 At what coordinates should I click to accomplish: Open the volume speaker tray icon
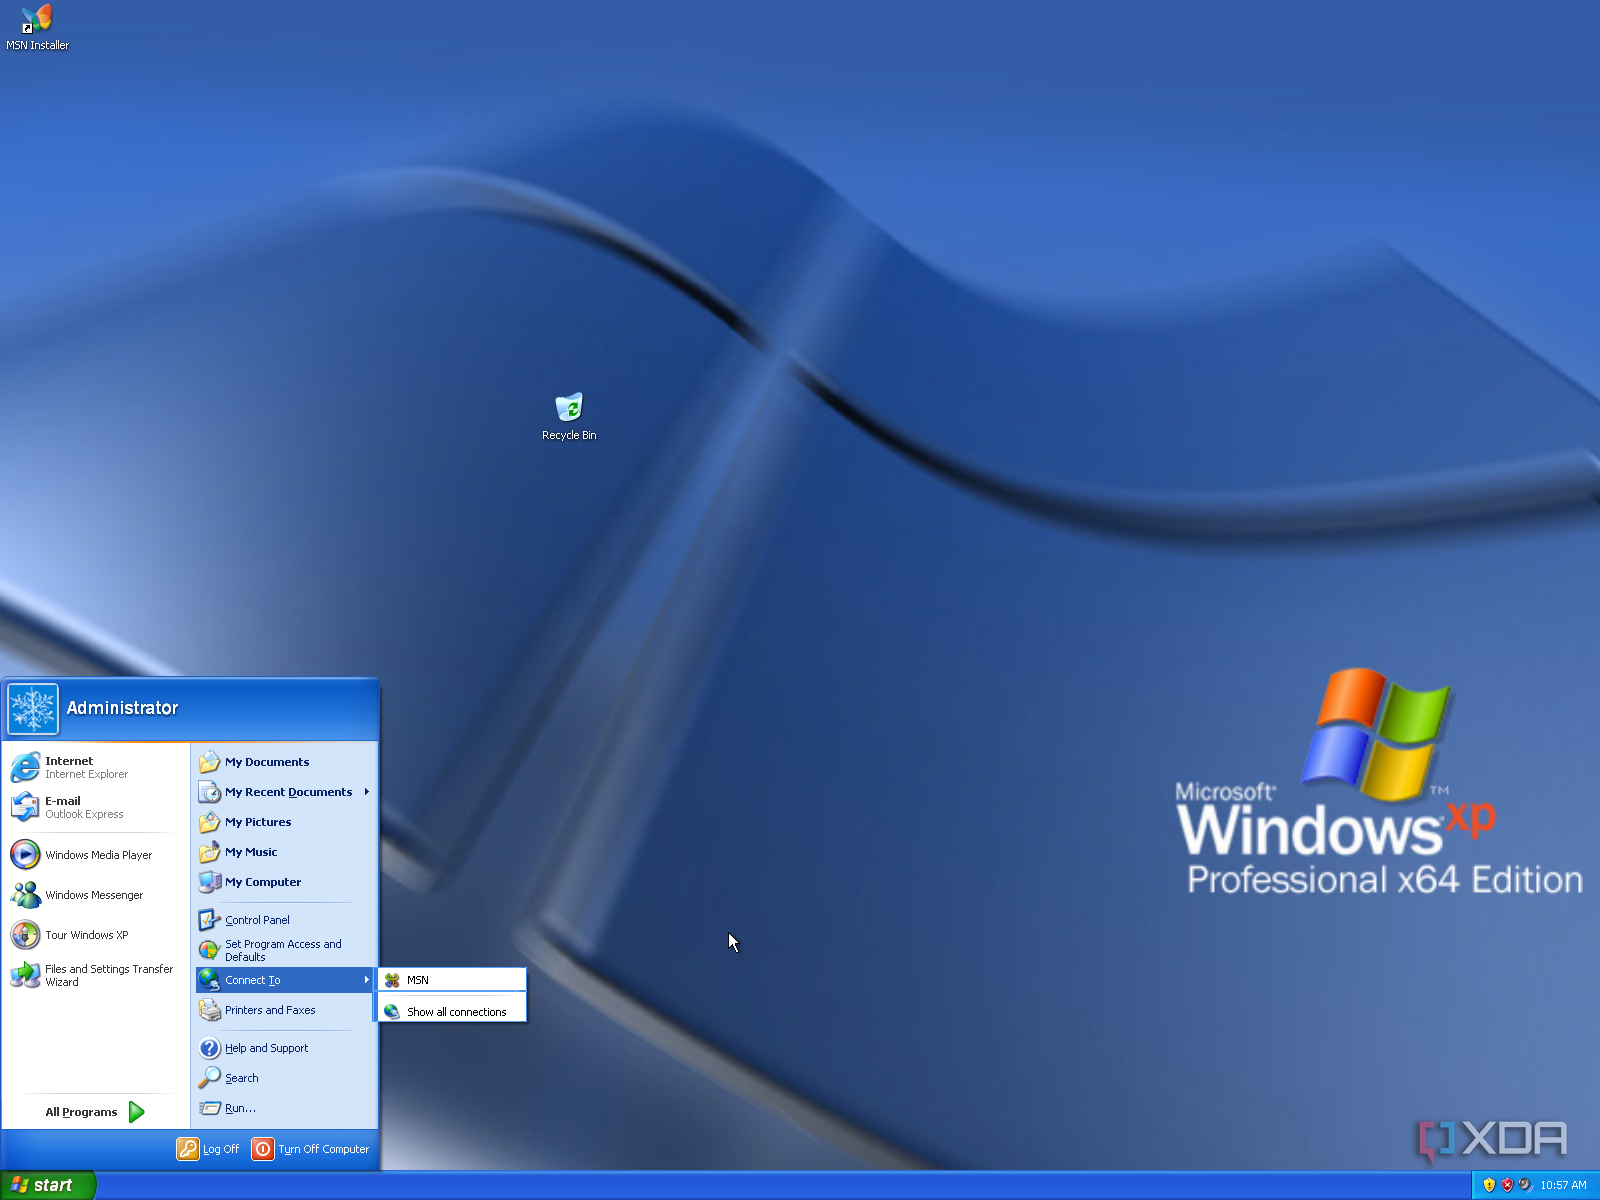point(1525,1185)
